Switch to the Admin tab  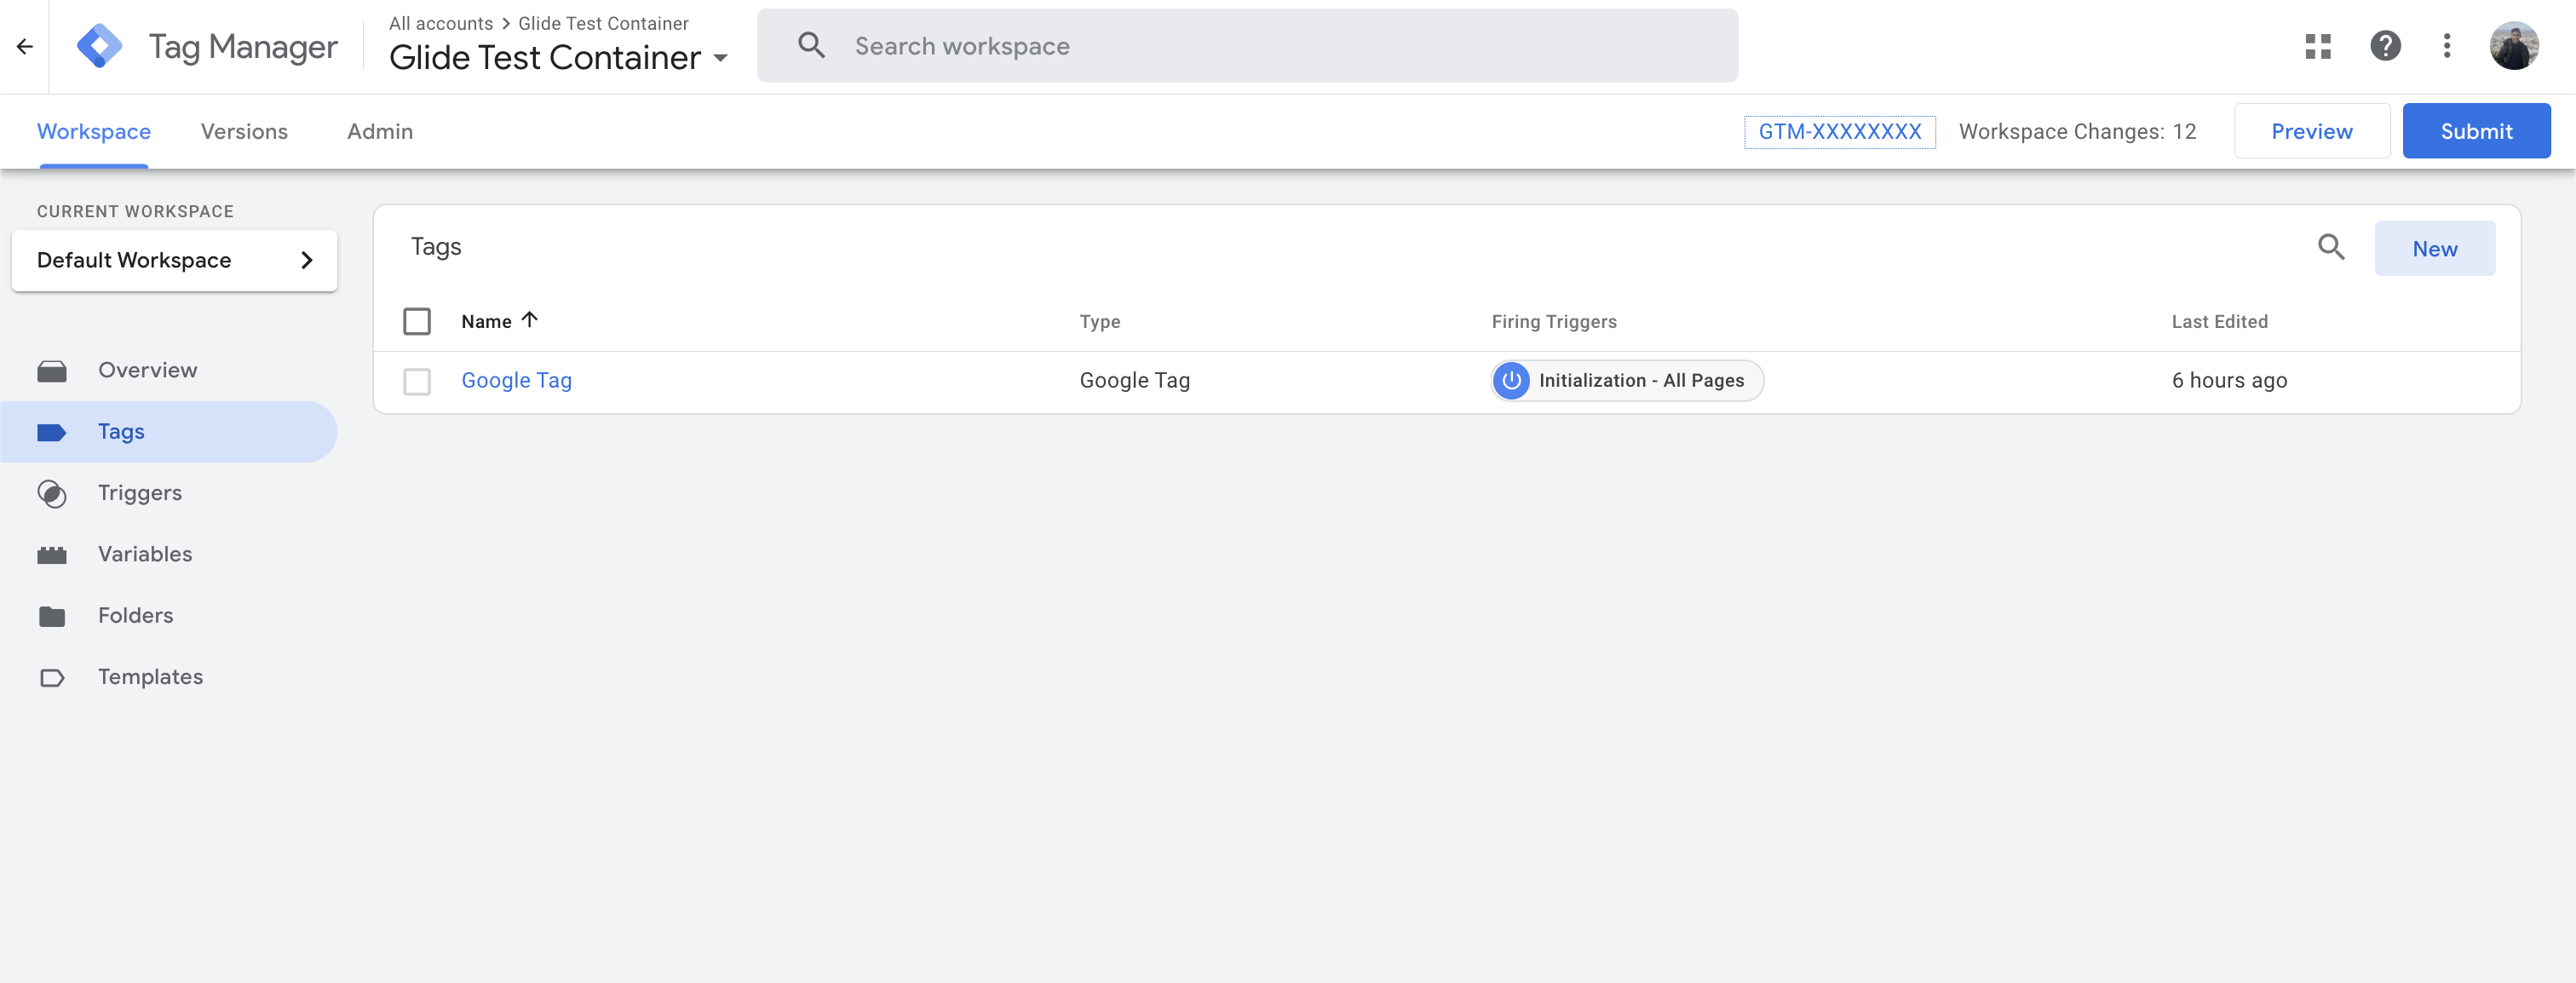pos(379,131)
